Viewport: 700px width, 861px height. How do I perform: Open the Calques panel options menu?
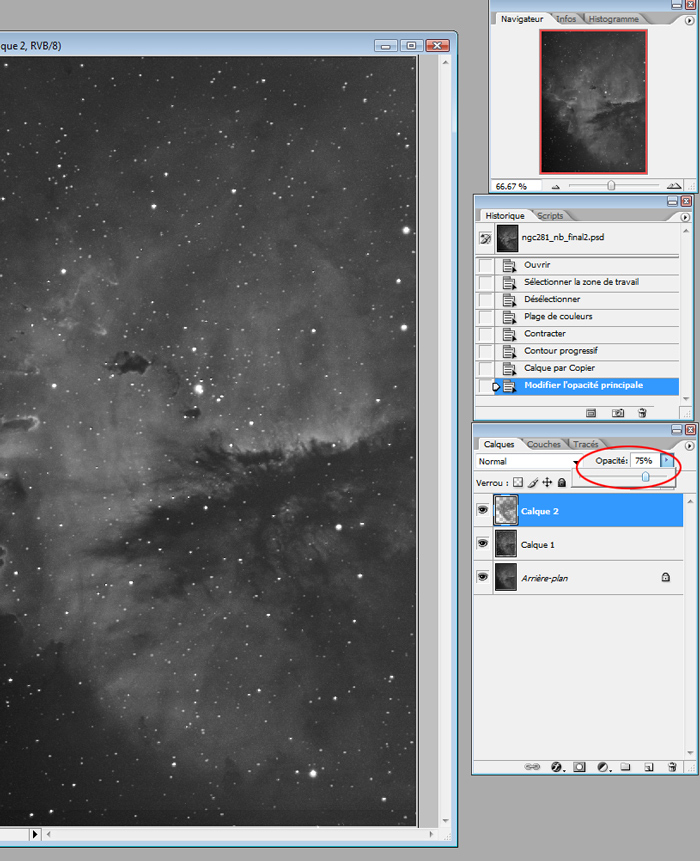[x=689, y=446]
